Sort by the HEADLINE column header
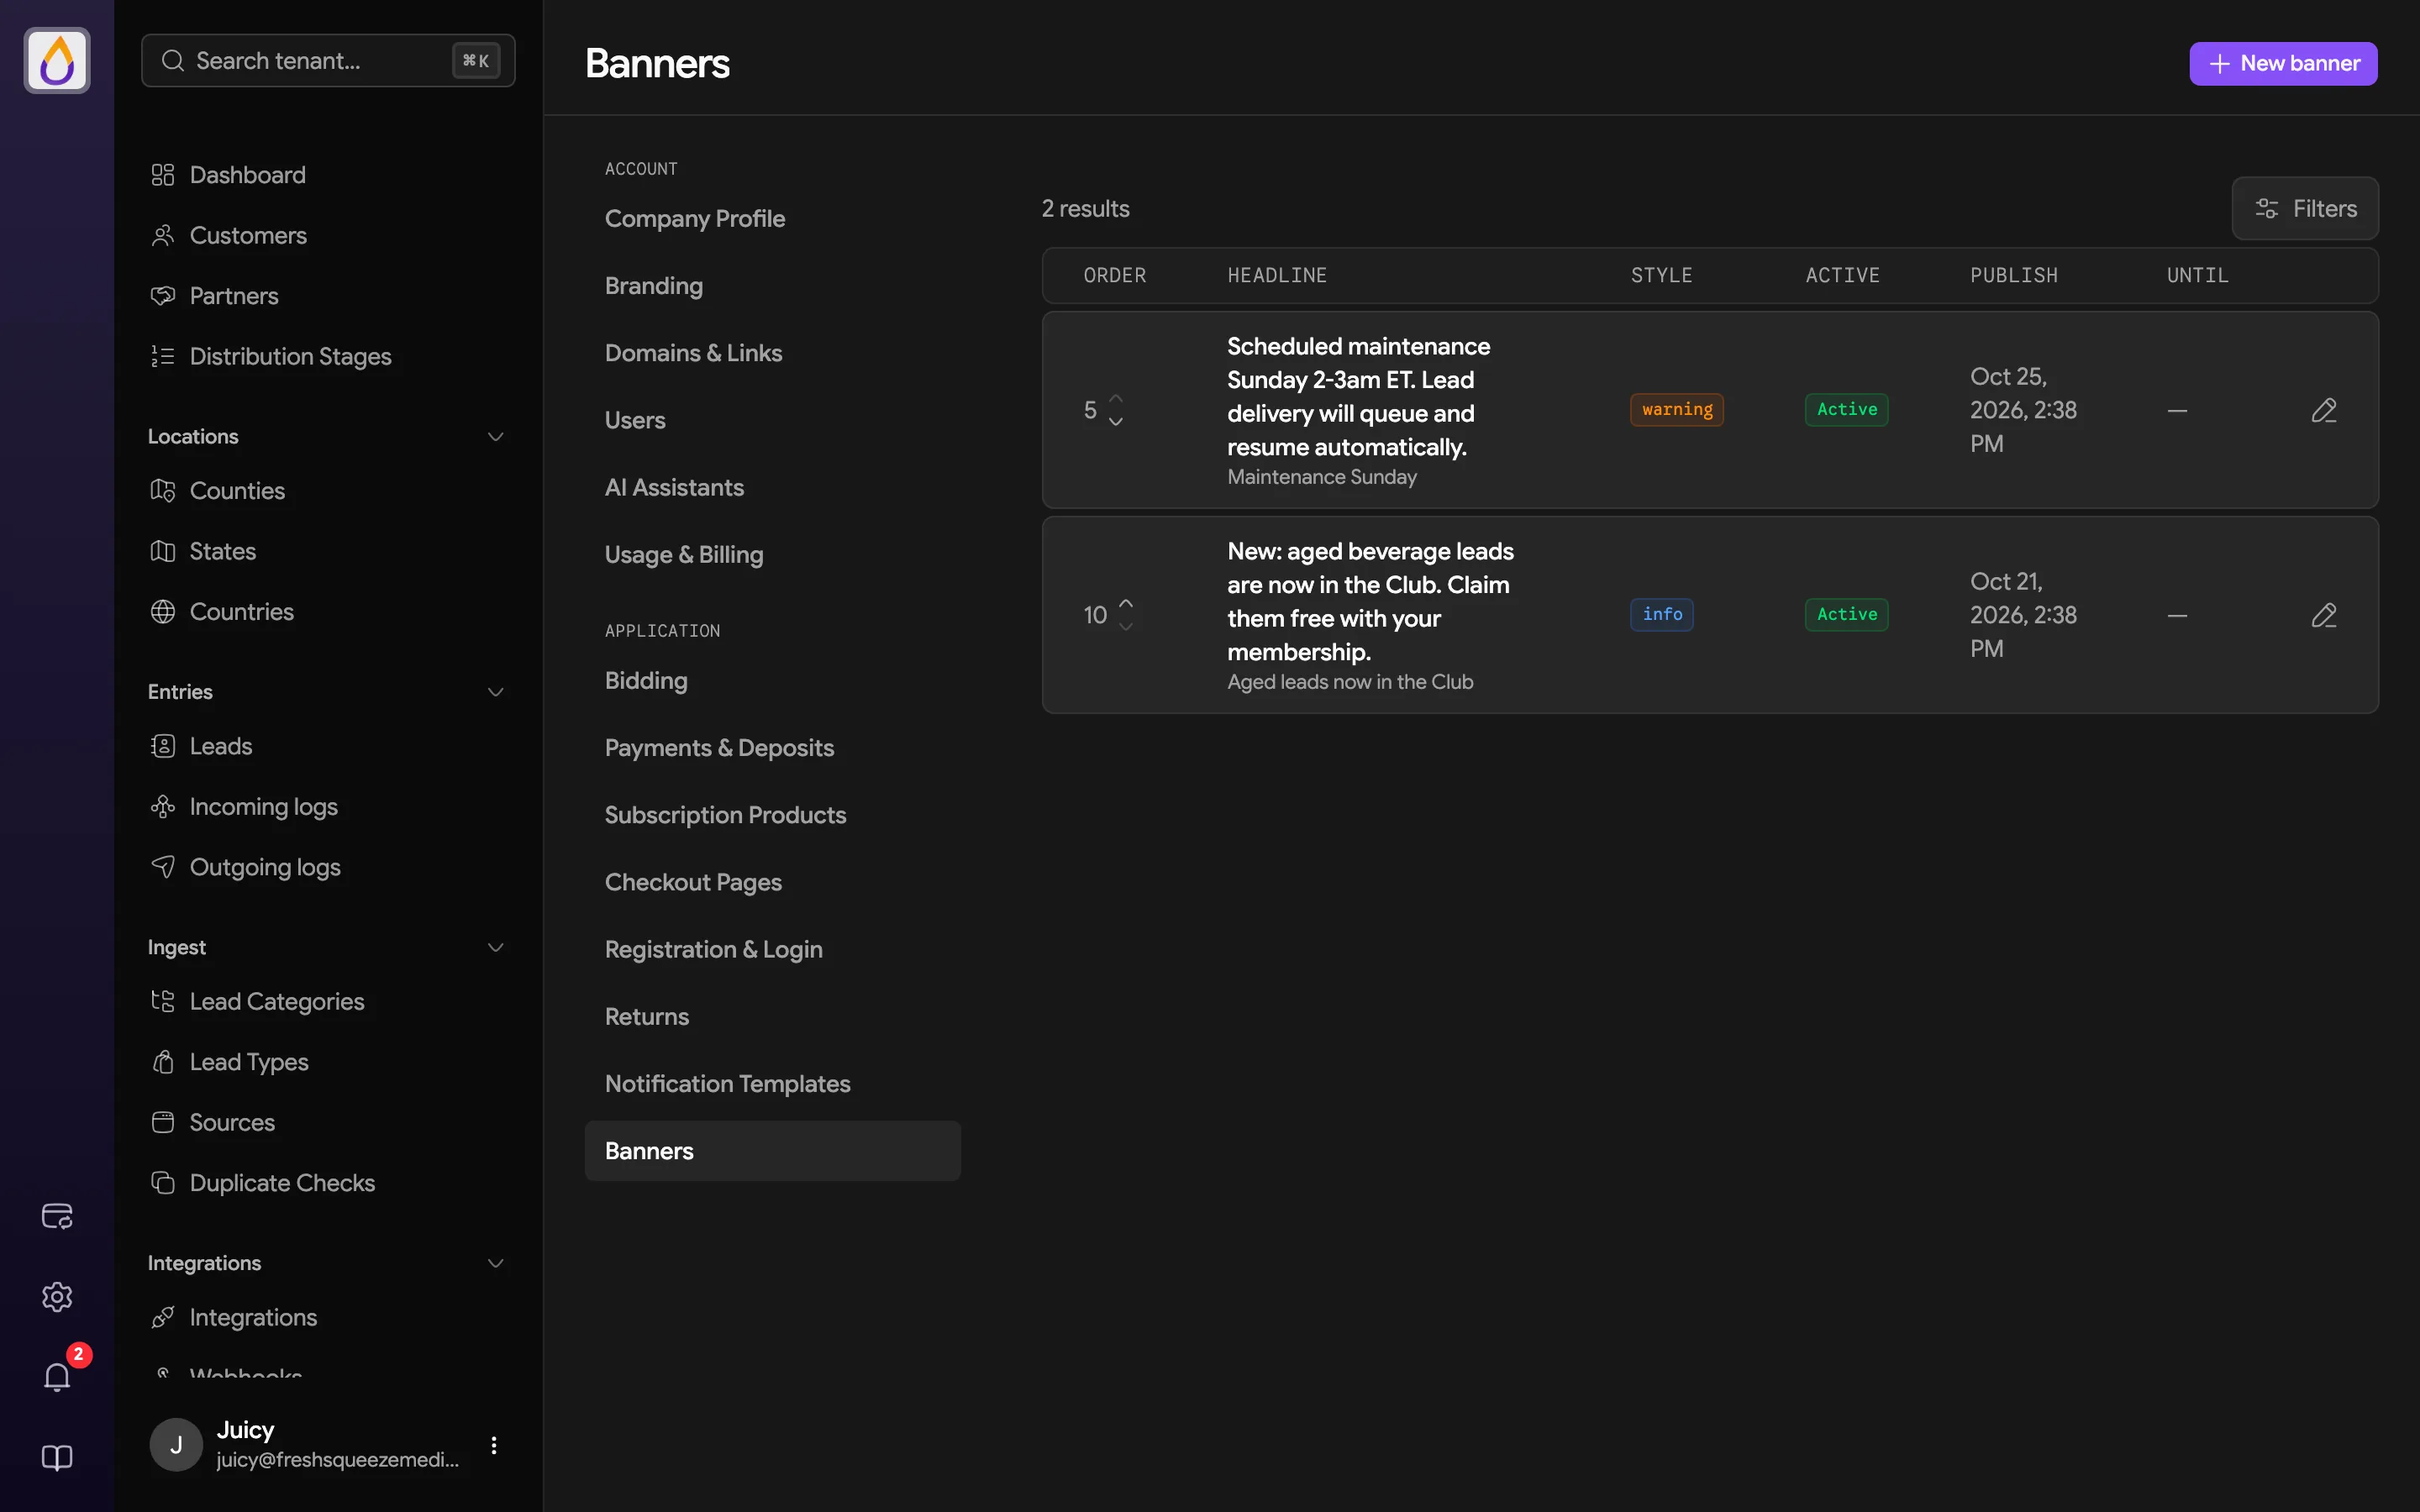Screen dimensions: 2420x1512 1277,275
